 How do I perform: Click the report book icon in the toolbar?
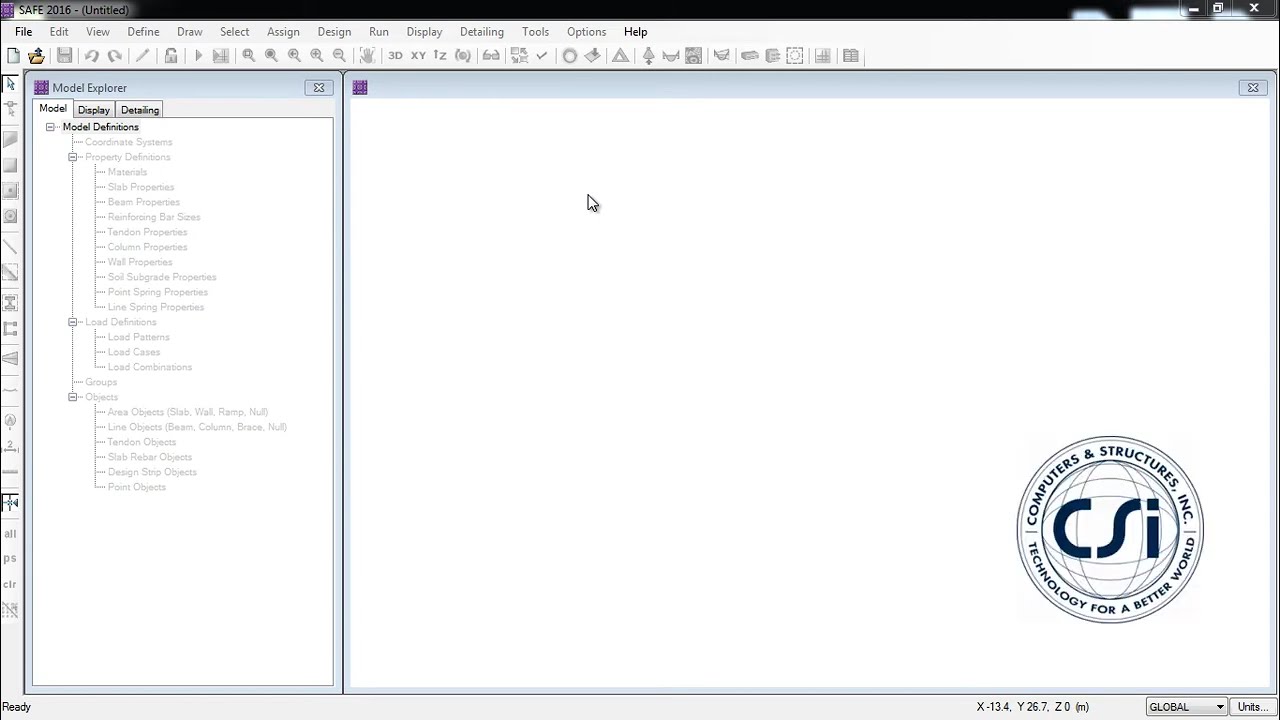tap(851, 56)
